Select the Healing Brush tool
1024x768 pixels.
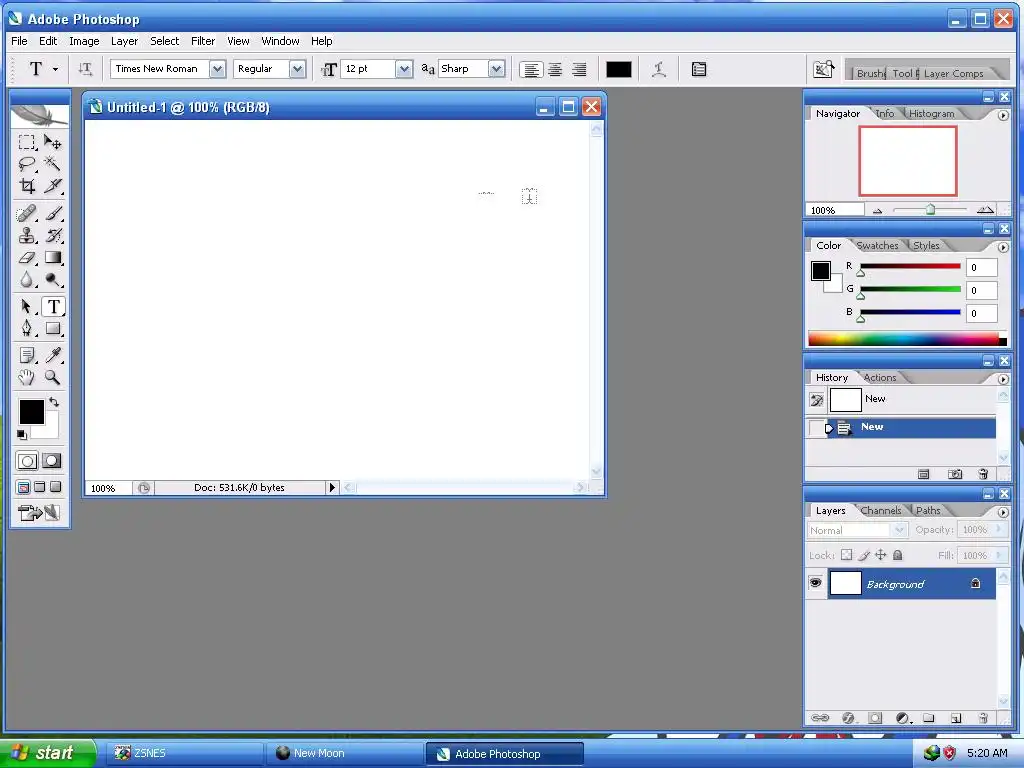(27, 214)
